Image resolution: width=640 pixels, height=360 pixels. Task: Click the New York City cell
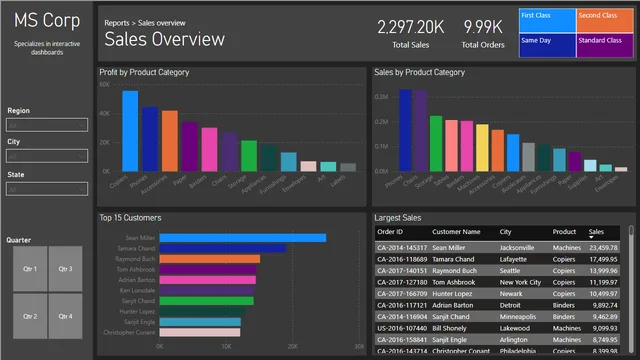[520, 282]
